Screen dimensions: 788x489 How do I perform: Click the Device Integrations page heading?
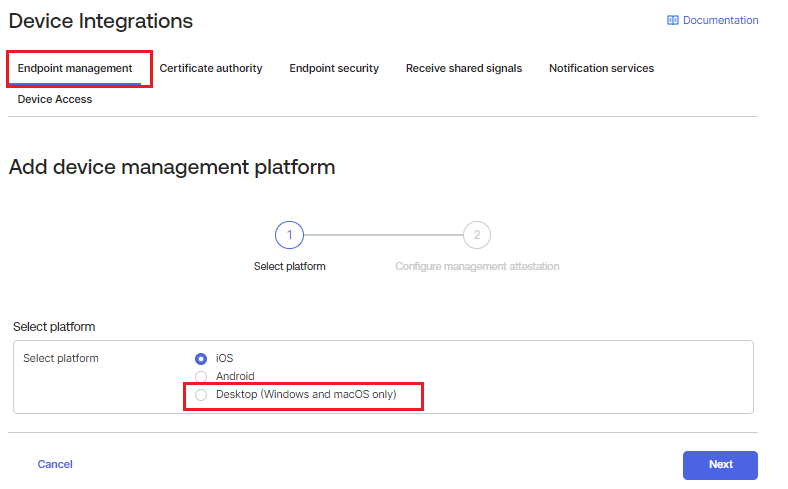(101, 21)
